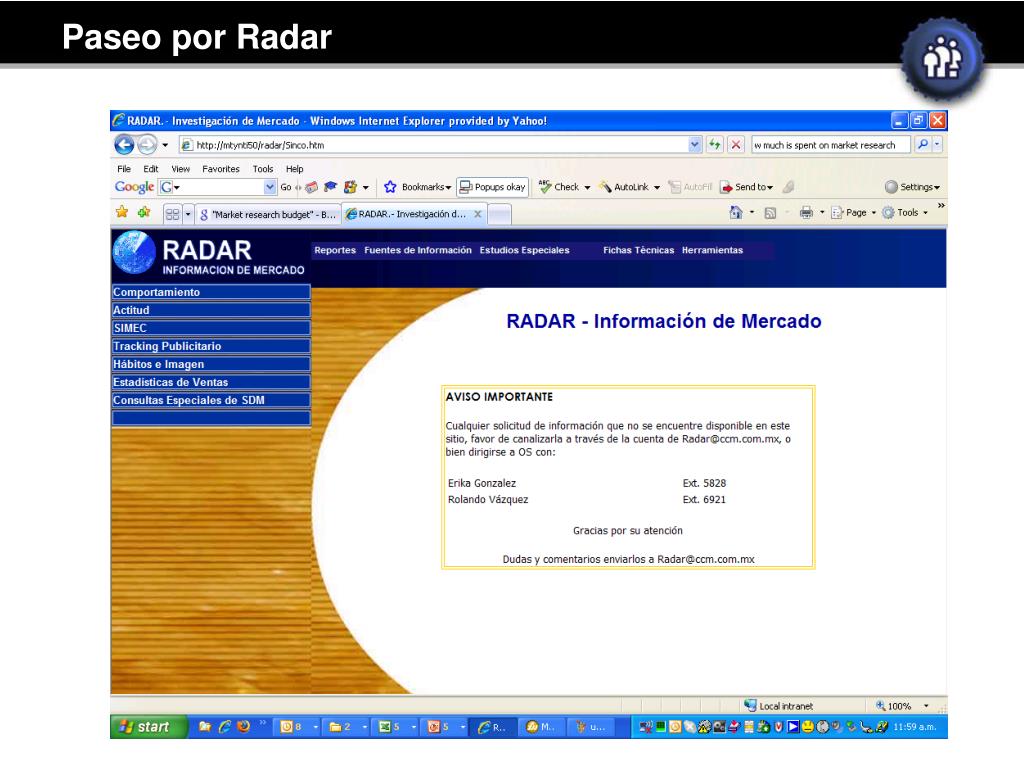Open the Favorites menu
The image size is (1024, 768).
[221, 168]
